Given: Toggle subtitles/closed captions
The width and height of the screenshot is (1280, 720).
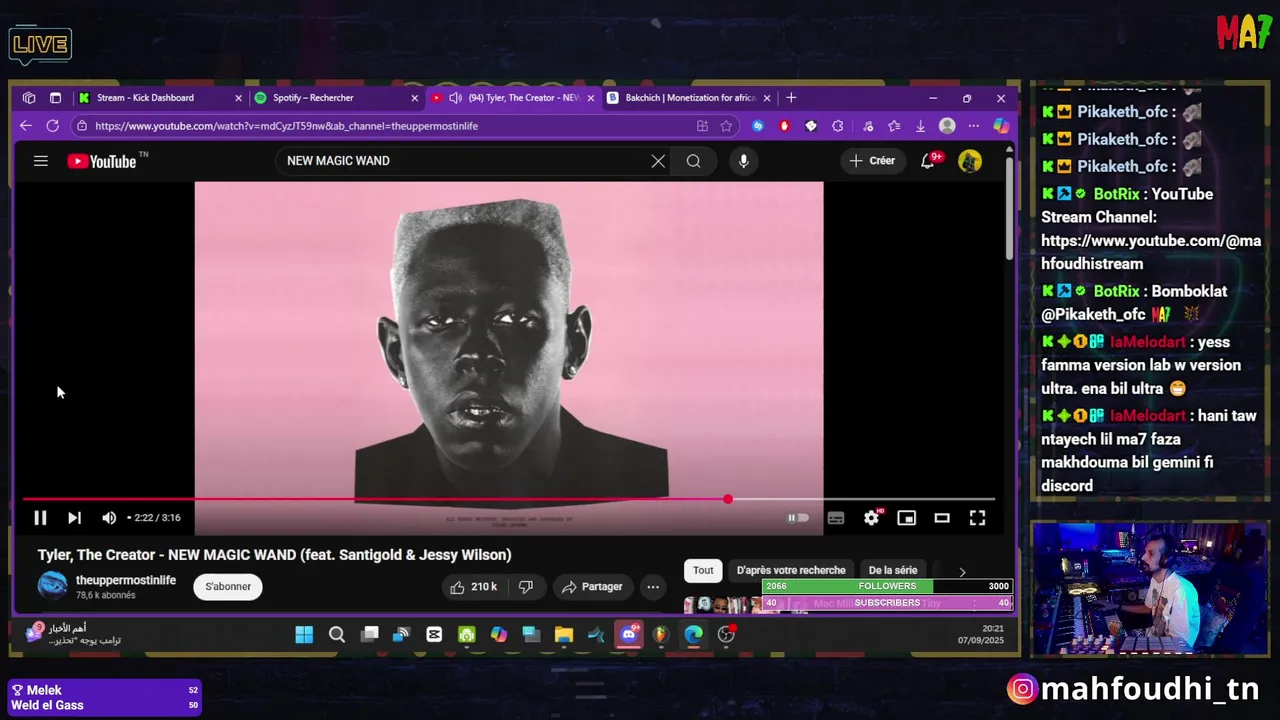Looking at the screenshot, I should 836,518.
